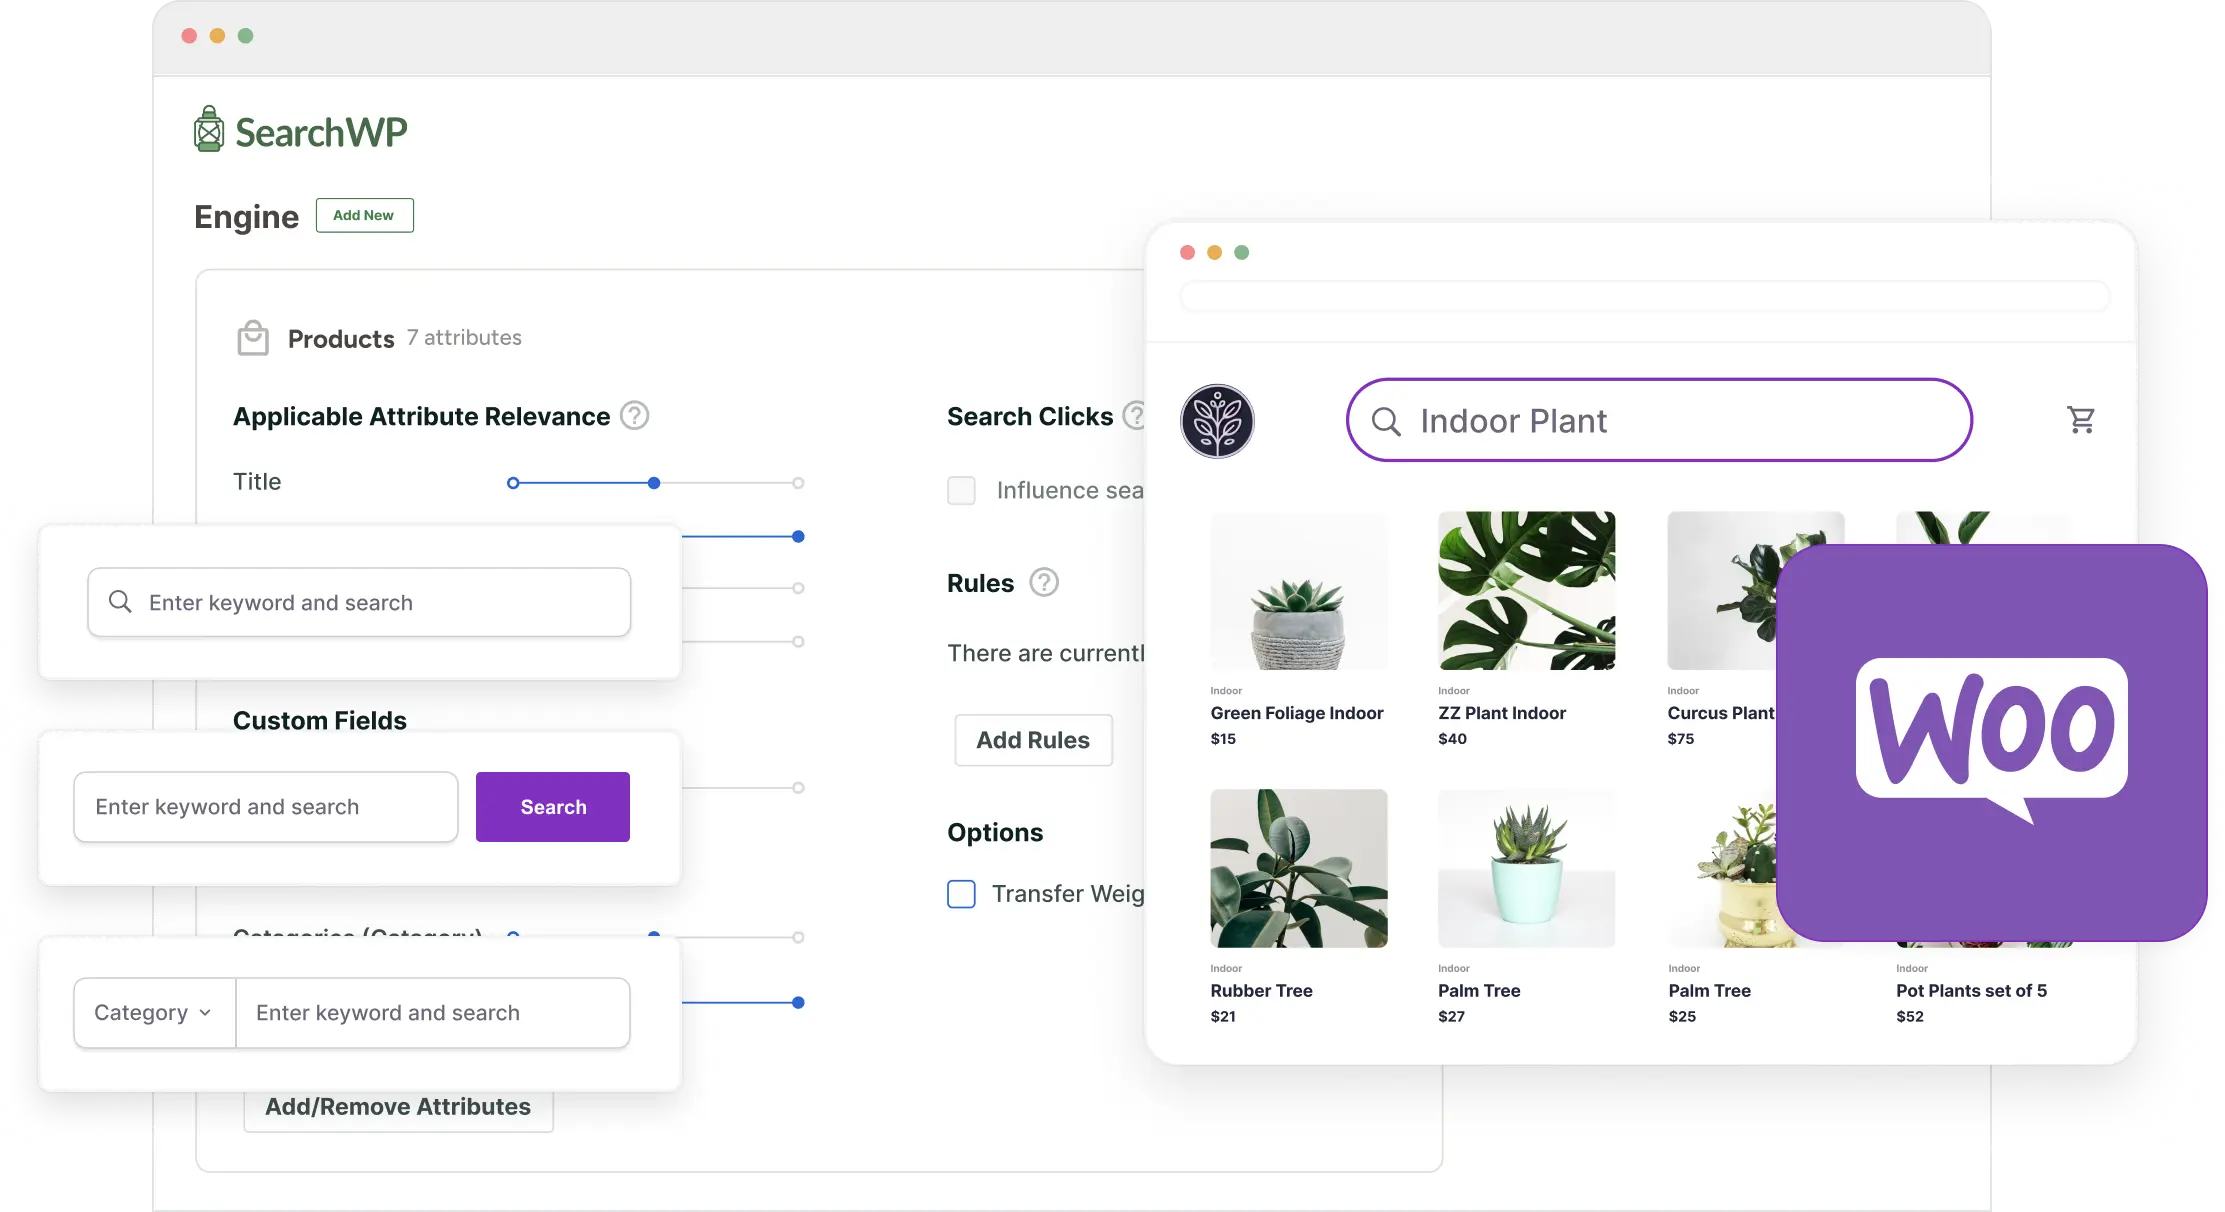Image resolution: width=2225 pixels, height=1212 pixels.
Task: Focus the keyword field beside Search button
Action: pyautogui.click(x=266, y=807)
